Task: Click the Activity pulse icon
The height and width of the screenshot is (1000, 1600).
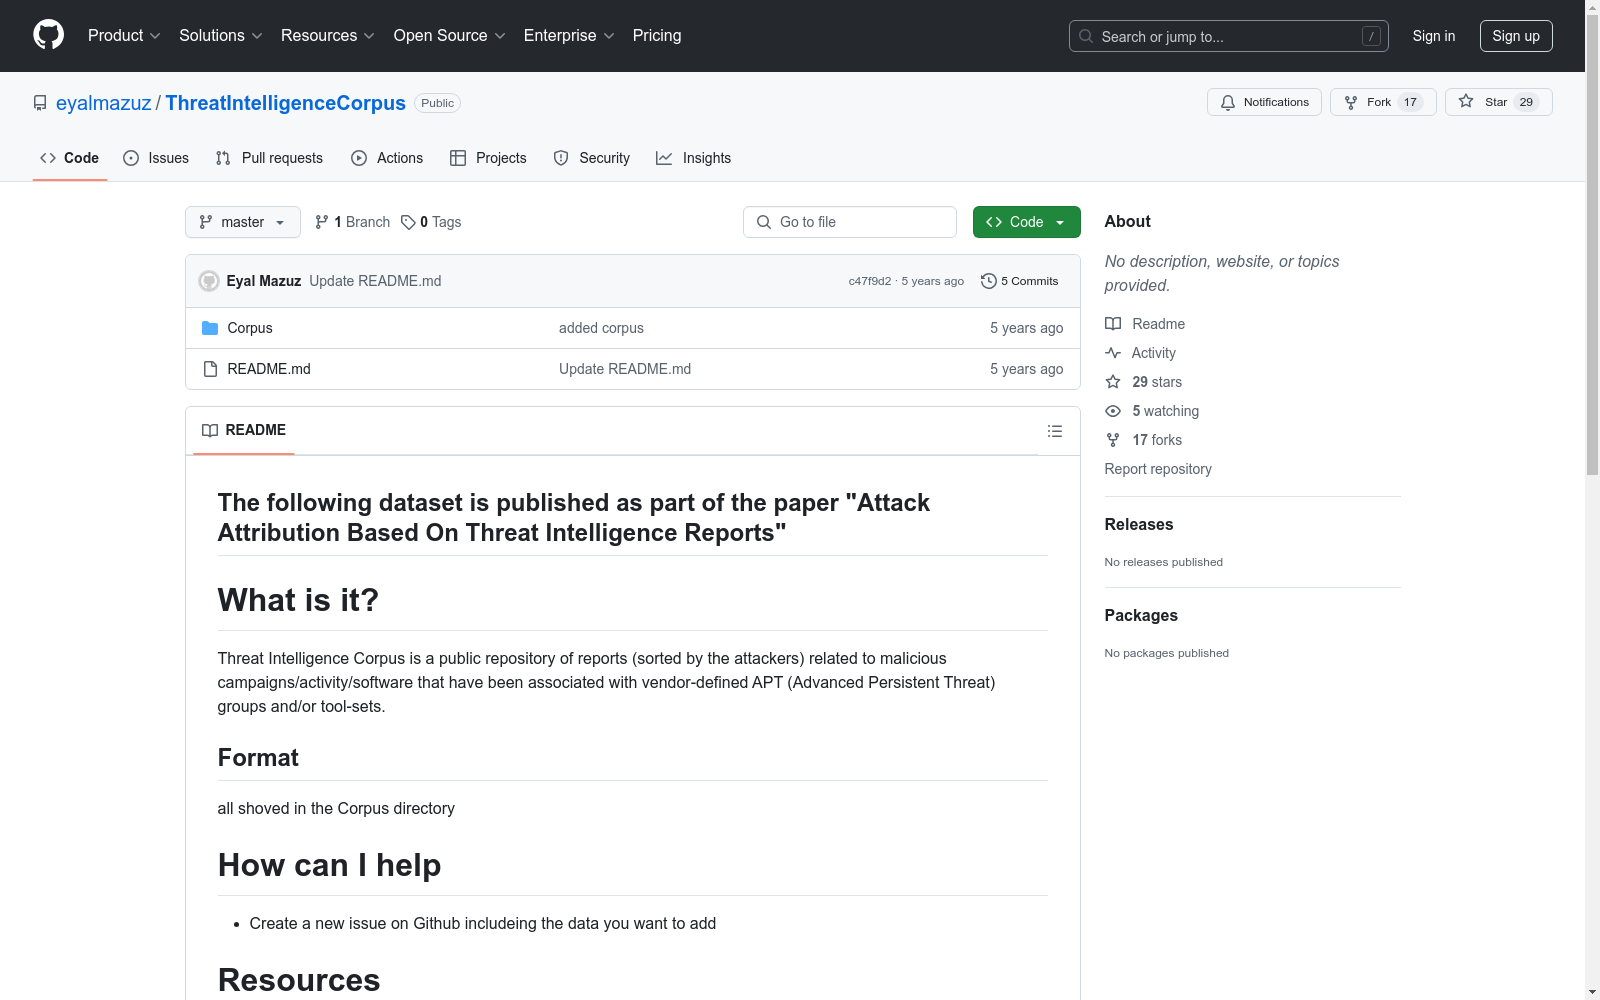Action: pyautogui.click(x=1113, y=353)
